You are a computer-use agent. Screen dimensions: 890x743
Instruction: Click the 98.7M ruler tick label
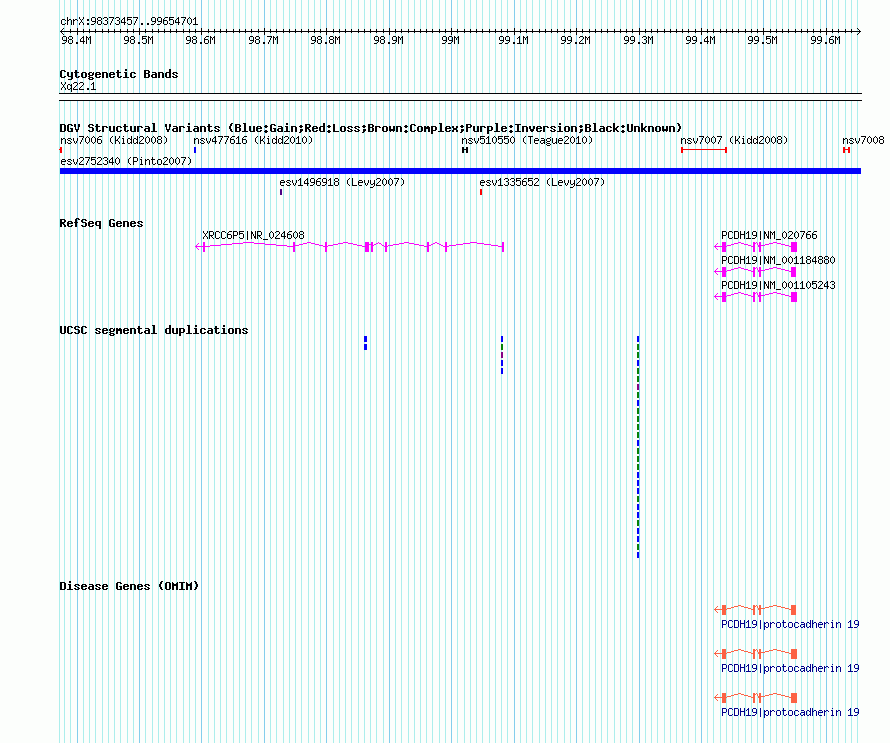coord(263,40)
